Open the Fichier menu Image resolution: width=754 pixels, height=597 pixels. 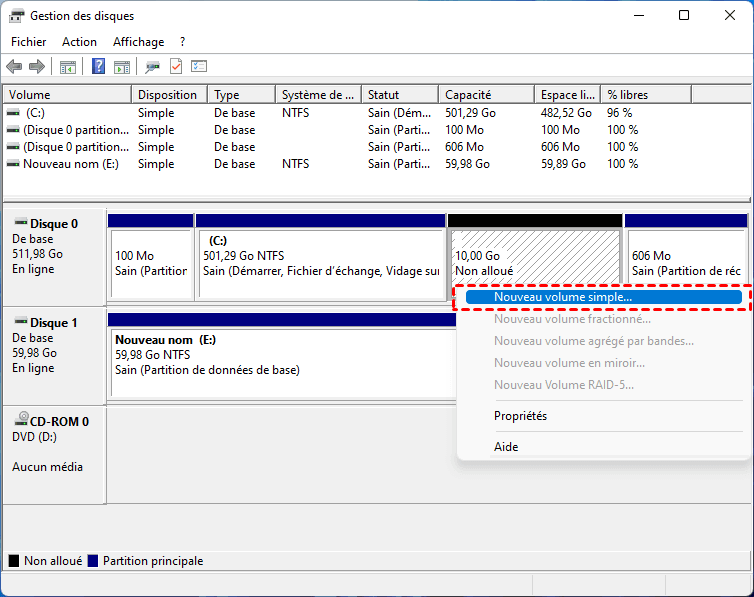[28, 42]
